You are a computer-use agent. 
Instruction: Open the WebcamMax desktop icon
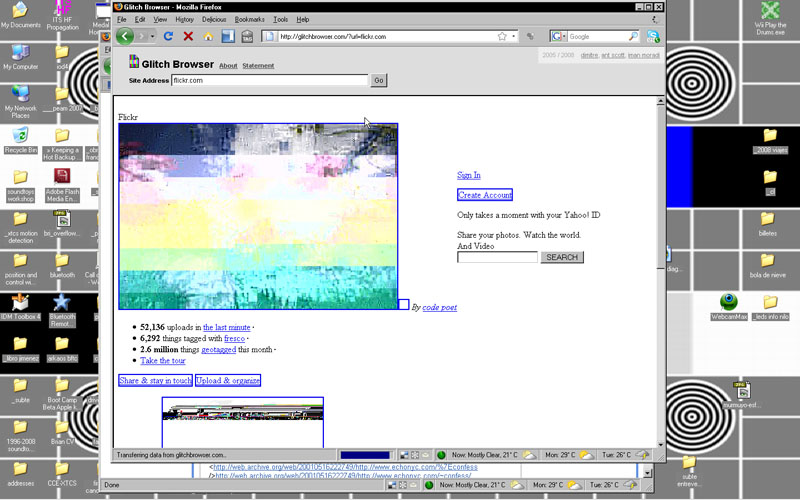[729, 307]
